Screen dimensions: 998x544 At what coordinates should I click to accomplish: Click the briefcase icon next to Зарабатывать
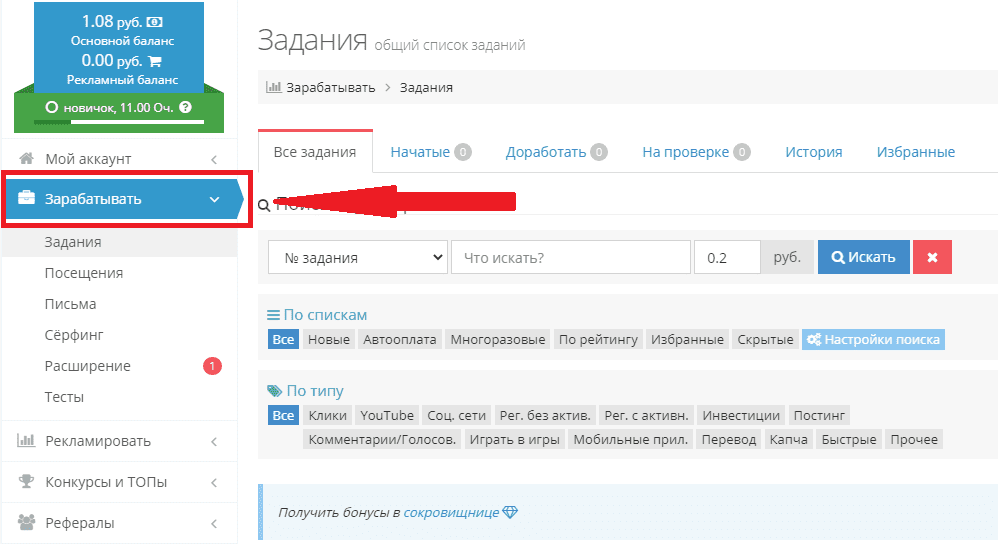tap(27, 199)
